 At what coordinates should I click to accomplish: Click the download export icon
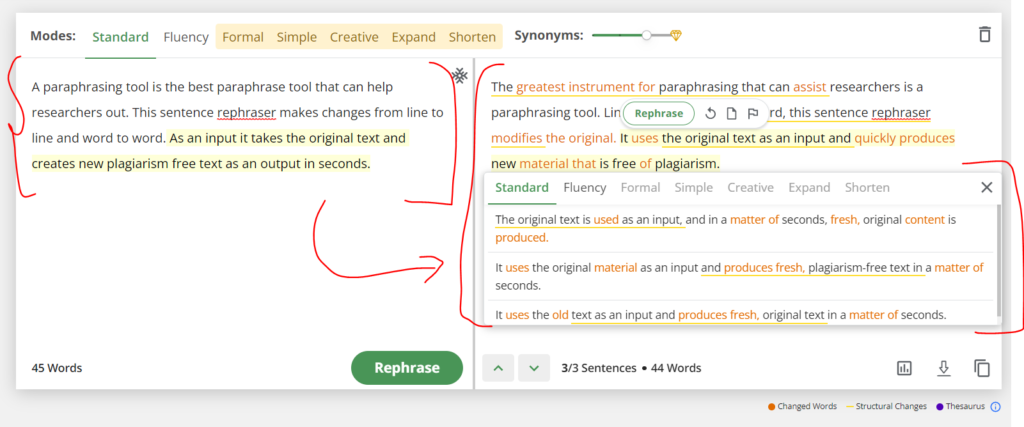(943, 368)
